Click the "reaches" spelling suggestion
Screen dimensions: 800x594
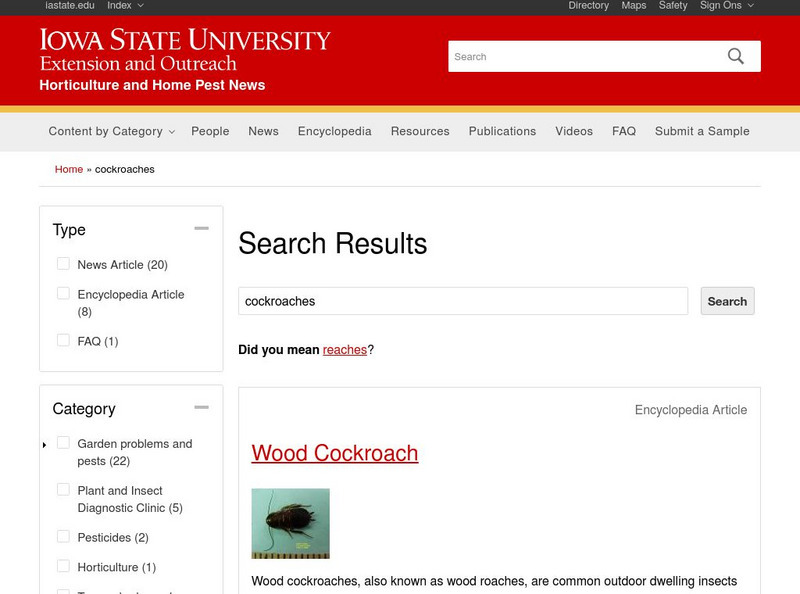(x=343, y=350)
